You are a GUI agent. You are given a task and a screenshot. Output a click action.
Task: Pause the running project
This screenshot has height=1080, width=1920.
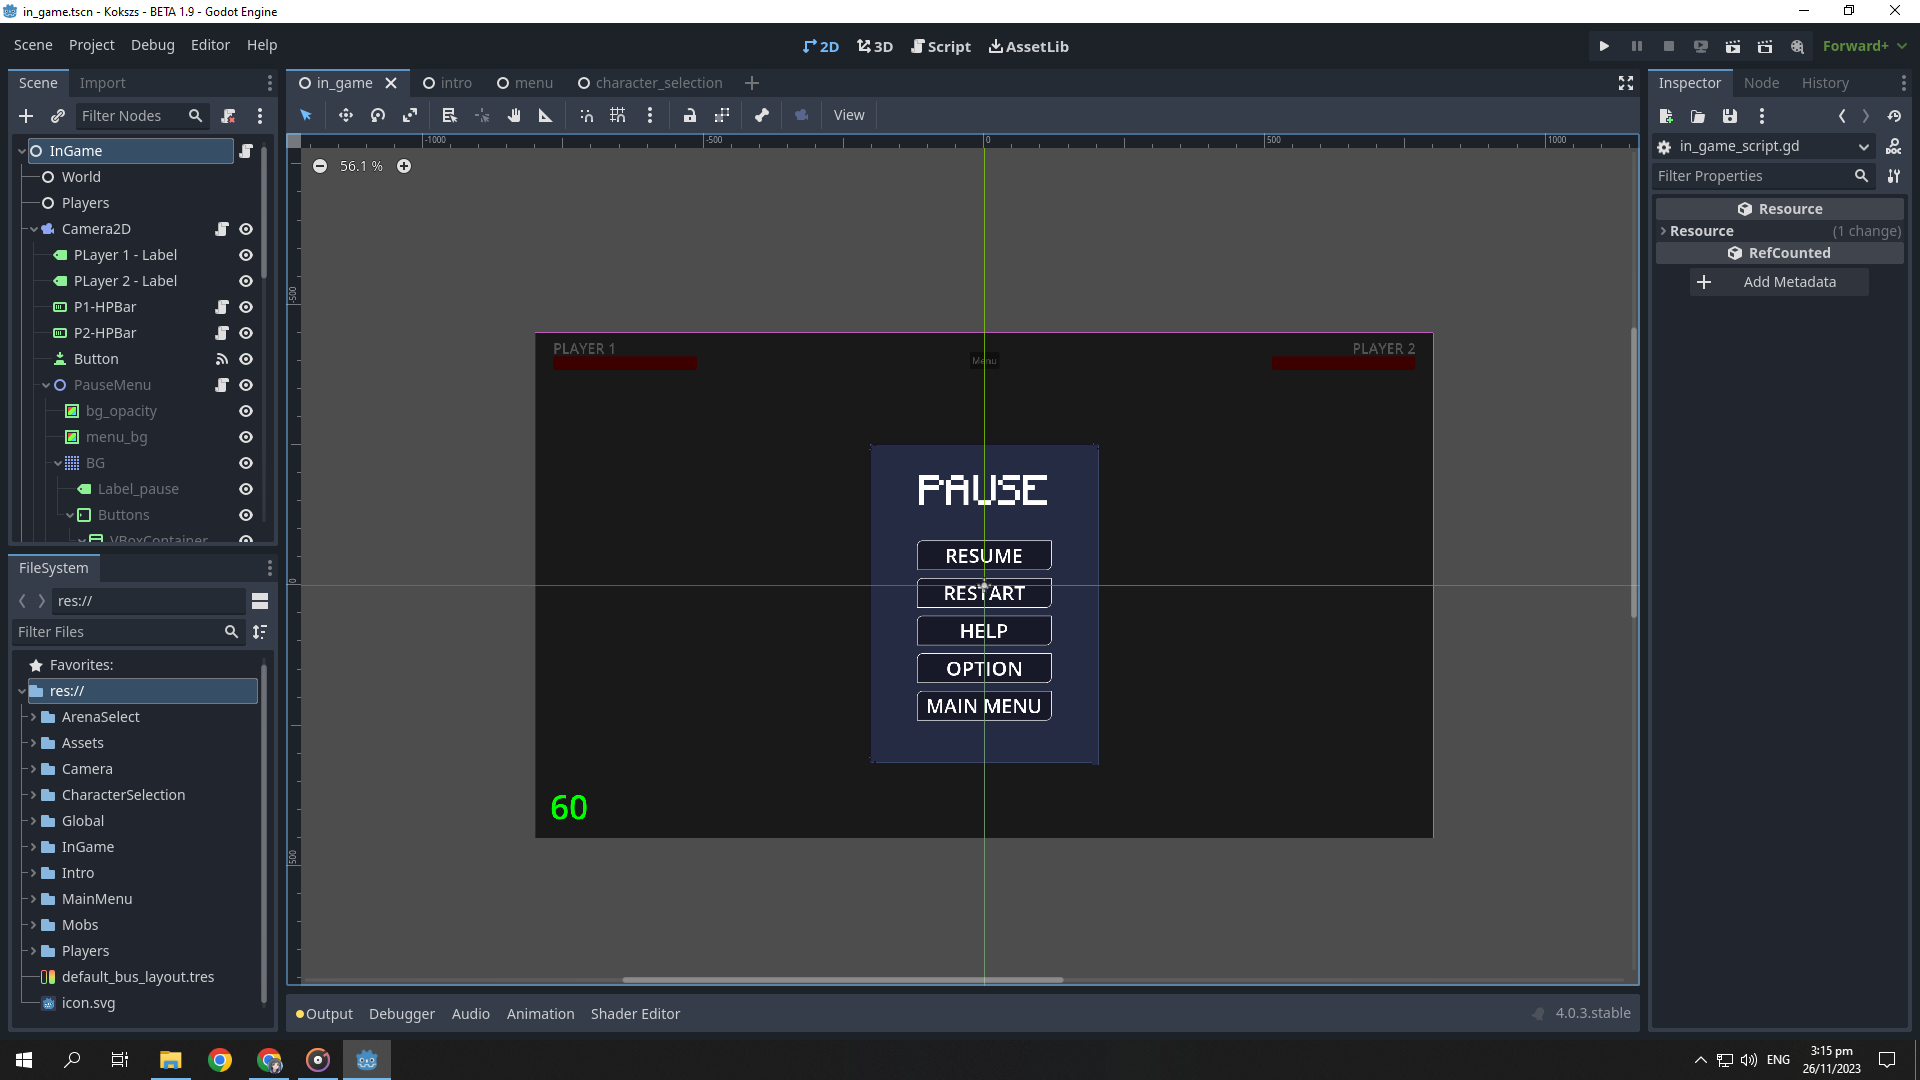1637,46
